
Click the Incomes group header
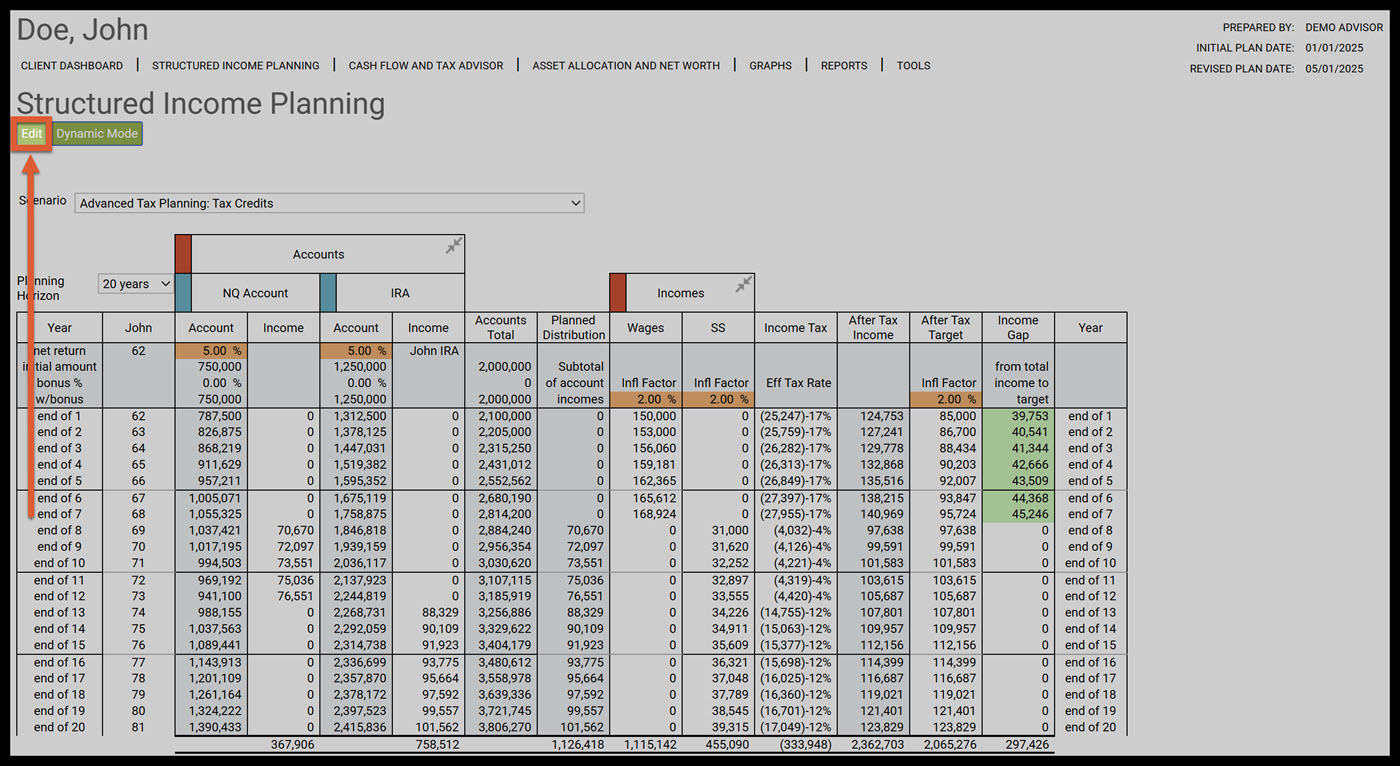pos(681,293)
